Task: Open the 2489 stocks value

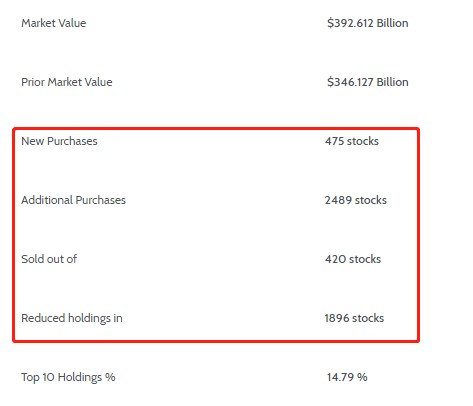Action: [x=356, y=200]
